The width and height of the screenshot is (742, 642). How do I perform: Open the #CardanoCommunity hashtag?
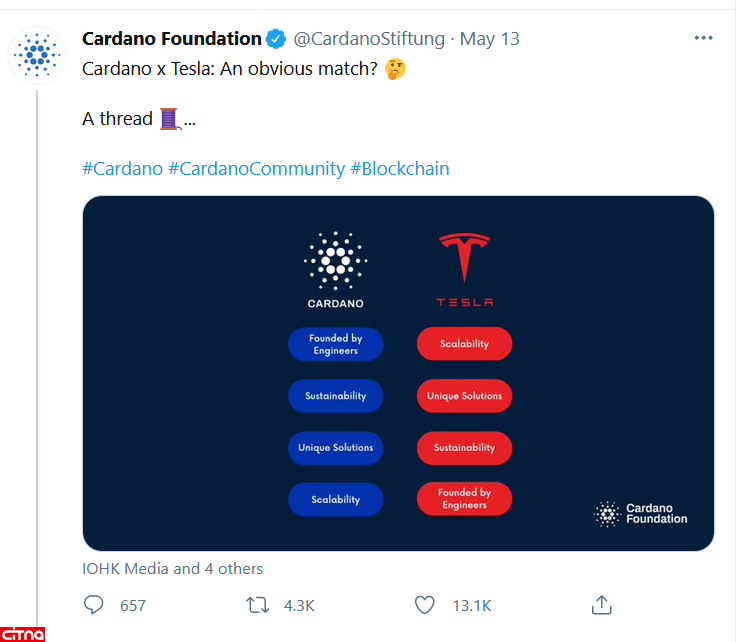256,168
